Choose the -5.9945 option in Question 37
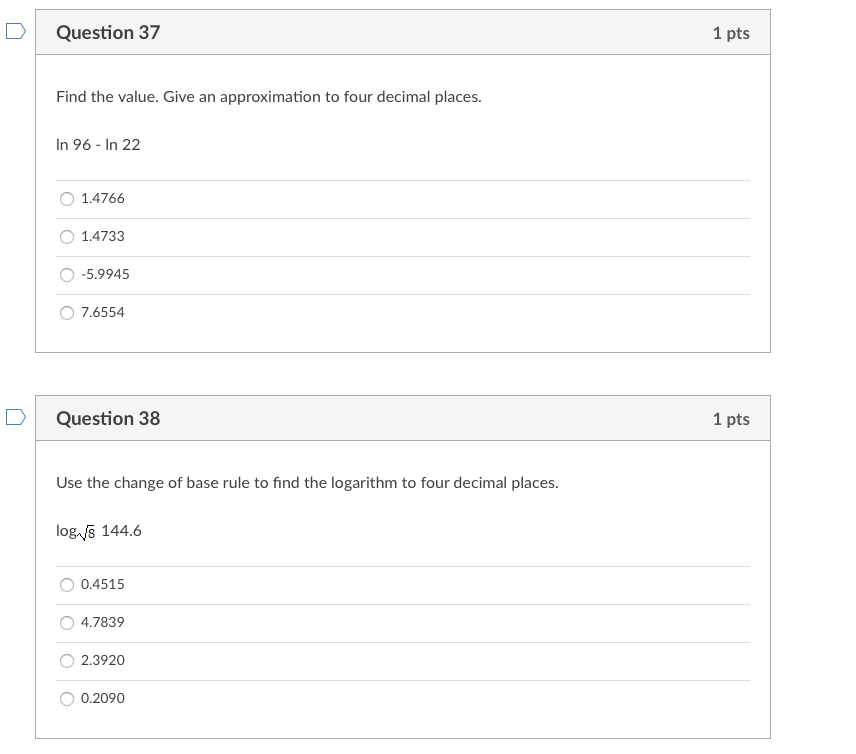Image resolution: width=856 pixels, height=754 pixels. click(66, 274)
